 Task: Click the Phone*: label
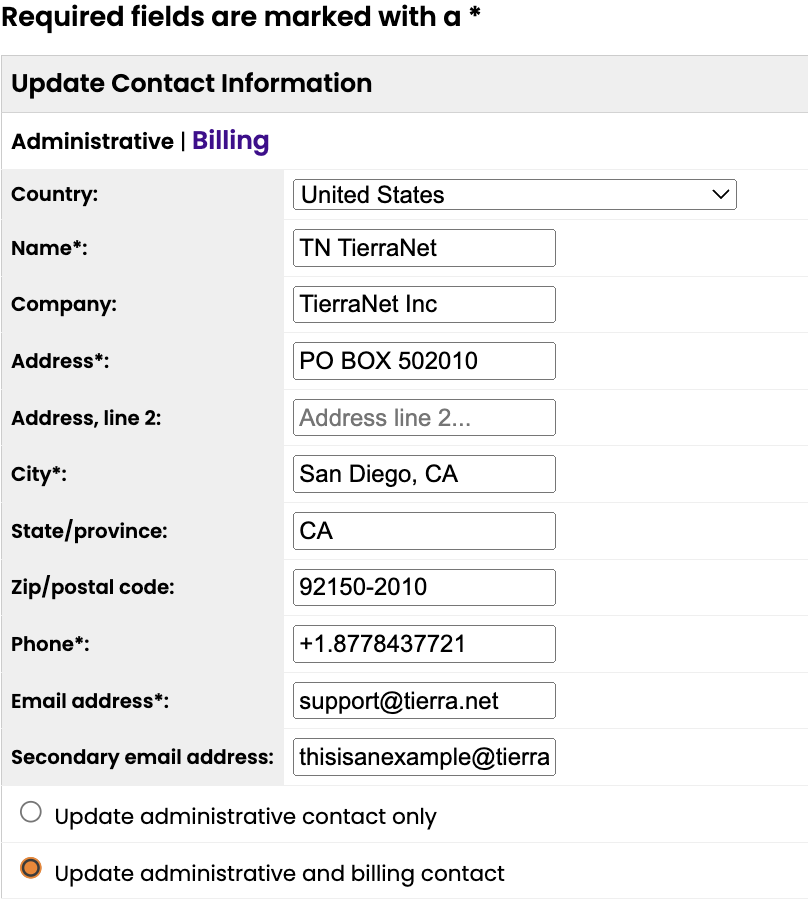[50, 644]
